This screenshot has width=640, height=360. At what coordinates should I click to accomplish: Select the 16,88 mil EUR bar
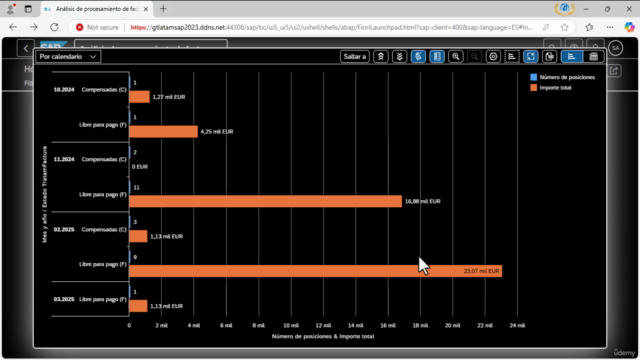[266, 201]
